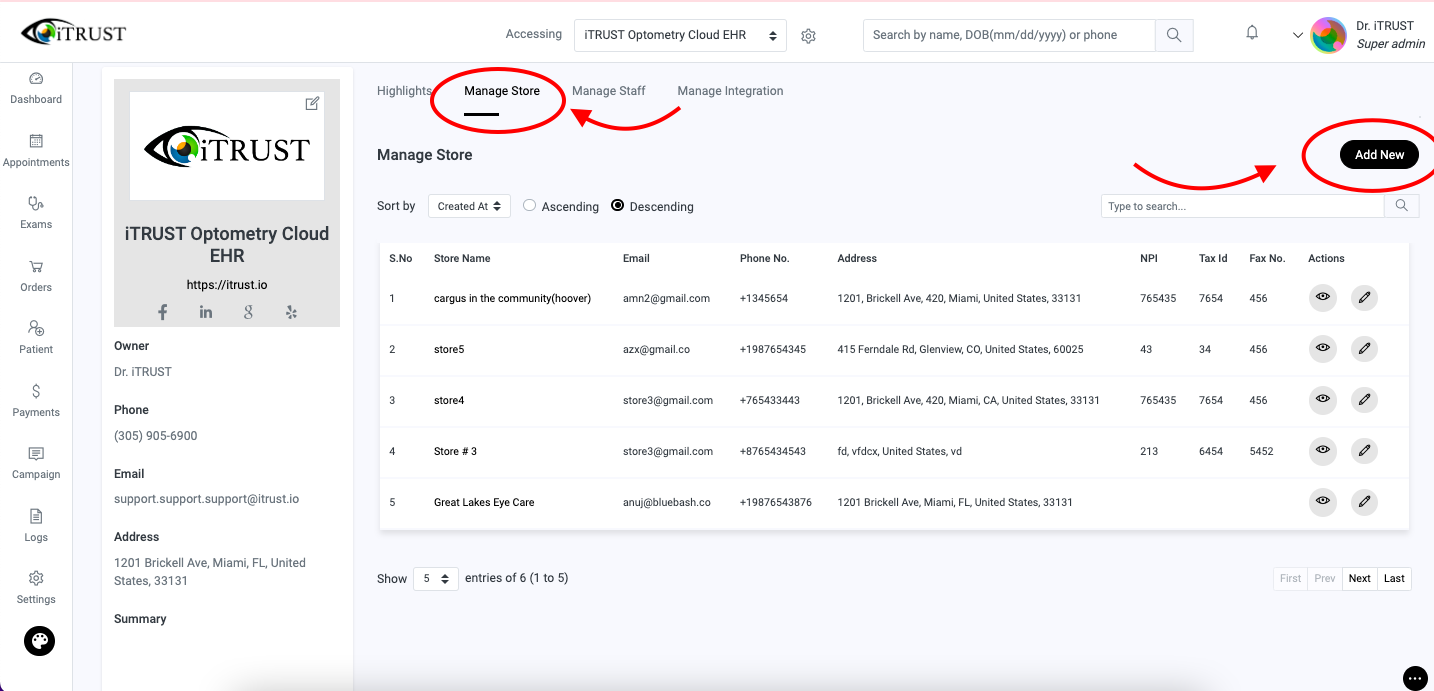The width and height of the screenshot is (1434, 691).
Task: Open the Facebook social icon link
Action: [x=163, y=312]
